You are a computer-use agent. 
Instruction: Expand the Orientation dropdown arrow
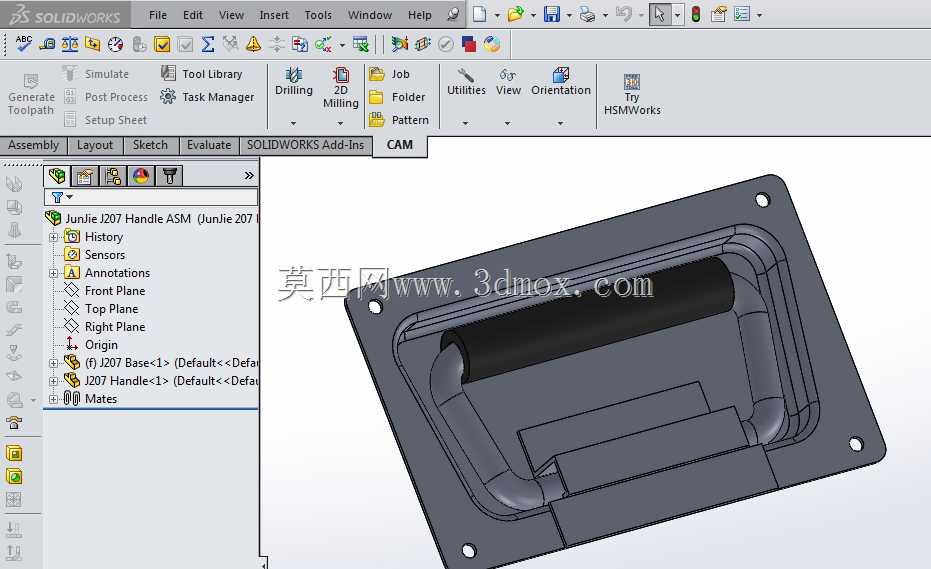560,123
